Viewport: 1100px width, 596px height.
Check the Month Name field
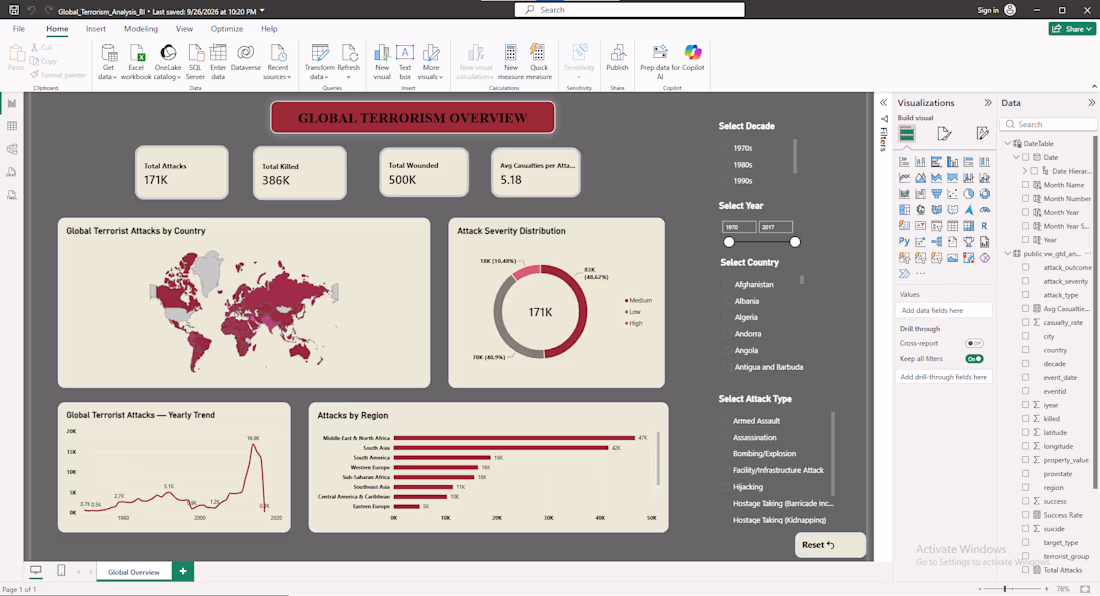point(1026,185)
